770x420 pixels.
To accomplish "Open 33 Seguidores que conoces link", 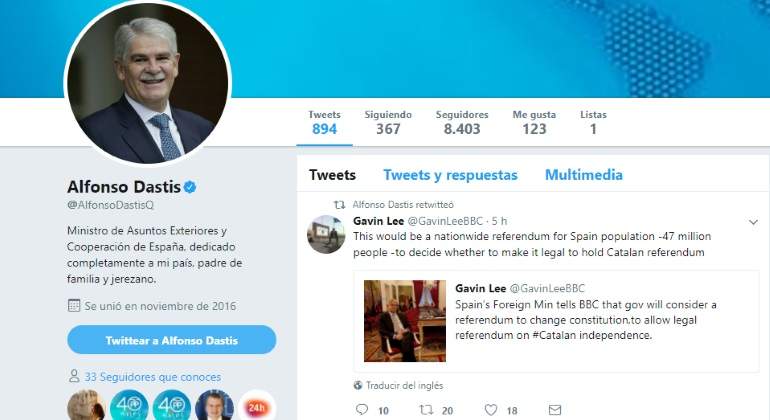I will coord(152,377).
